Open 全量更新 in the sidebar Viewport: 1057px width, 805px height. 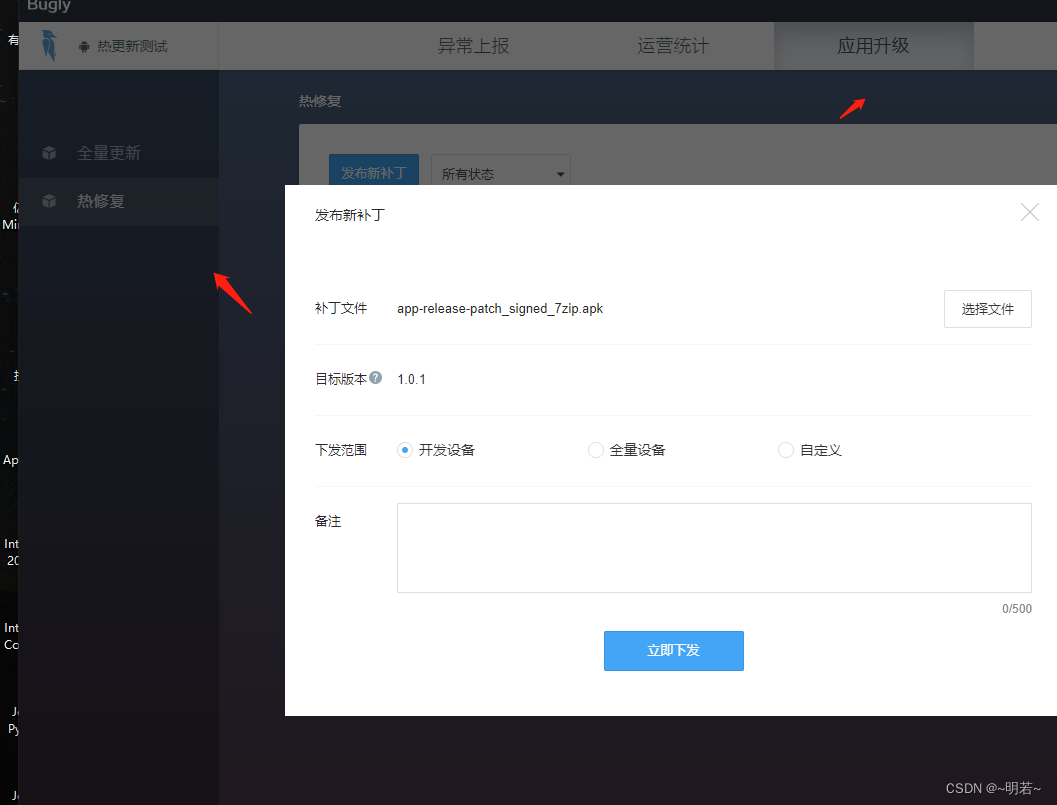pos(119,153)
